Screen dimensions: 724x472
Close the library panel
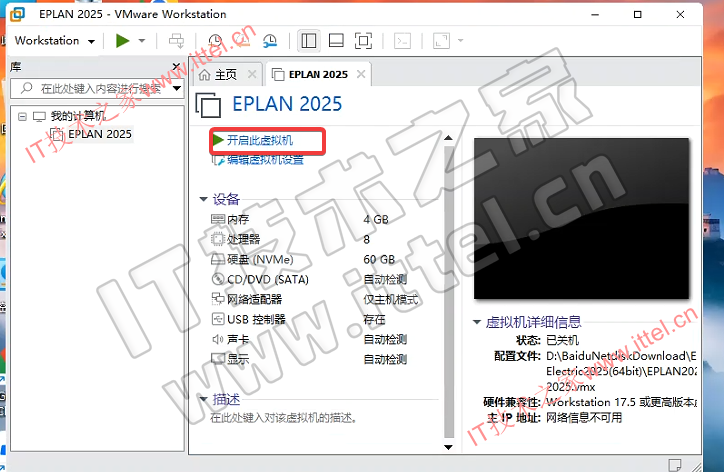pyautogui.click(x=176, y=67)
